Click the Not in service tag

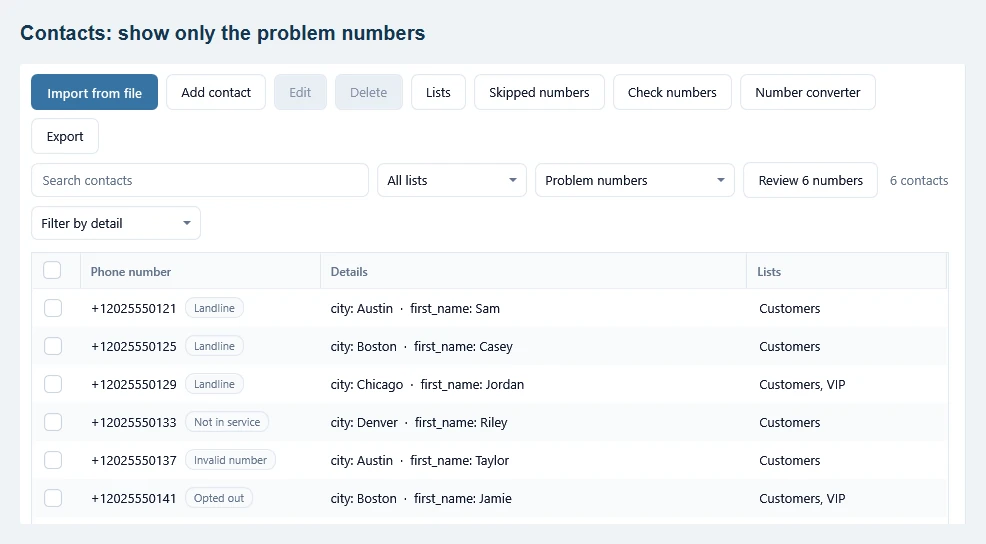(x=227, y=422)
